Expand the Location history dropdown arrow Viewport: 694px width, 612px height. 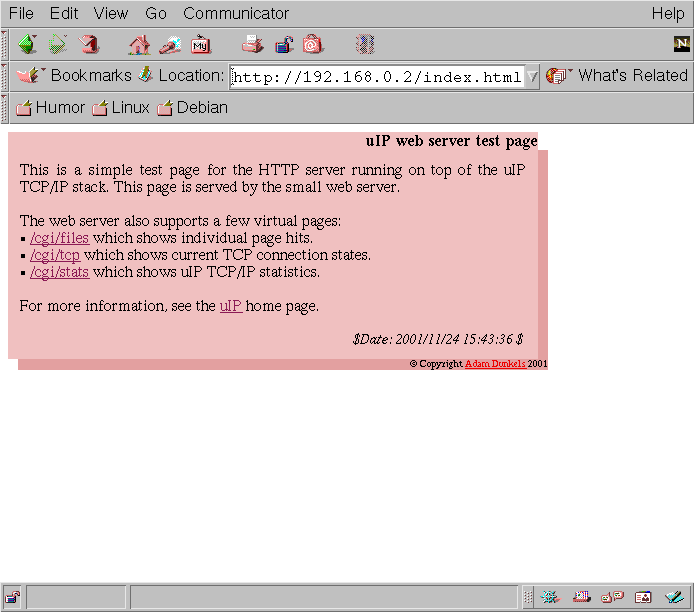point(532,77)
